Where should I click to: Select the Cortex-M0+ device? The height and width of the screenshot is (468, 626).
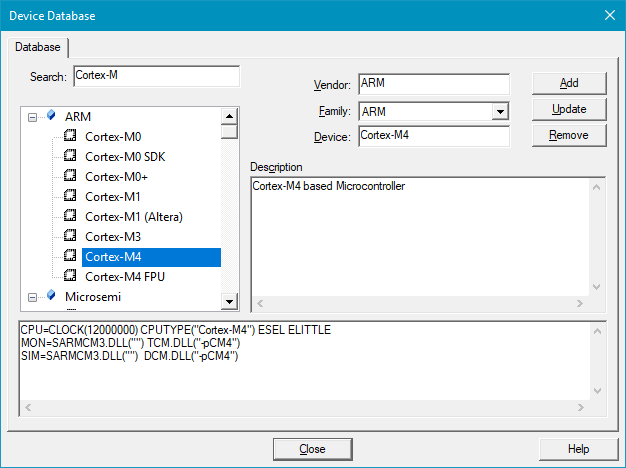point(116,177)
